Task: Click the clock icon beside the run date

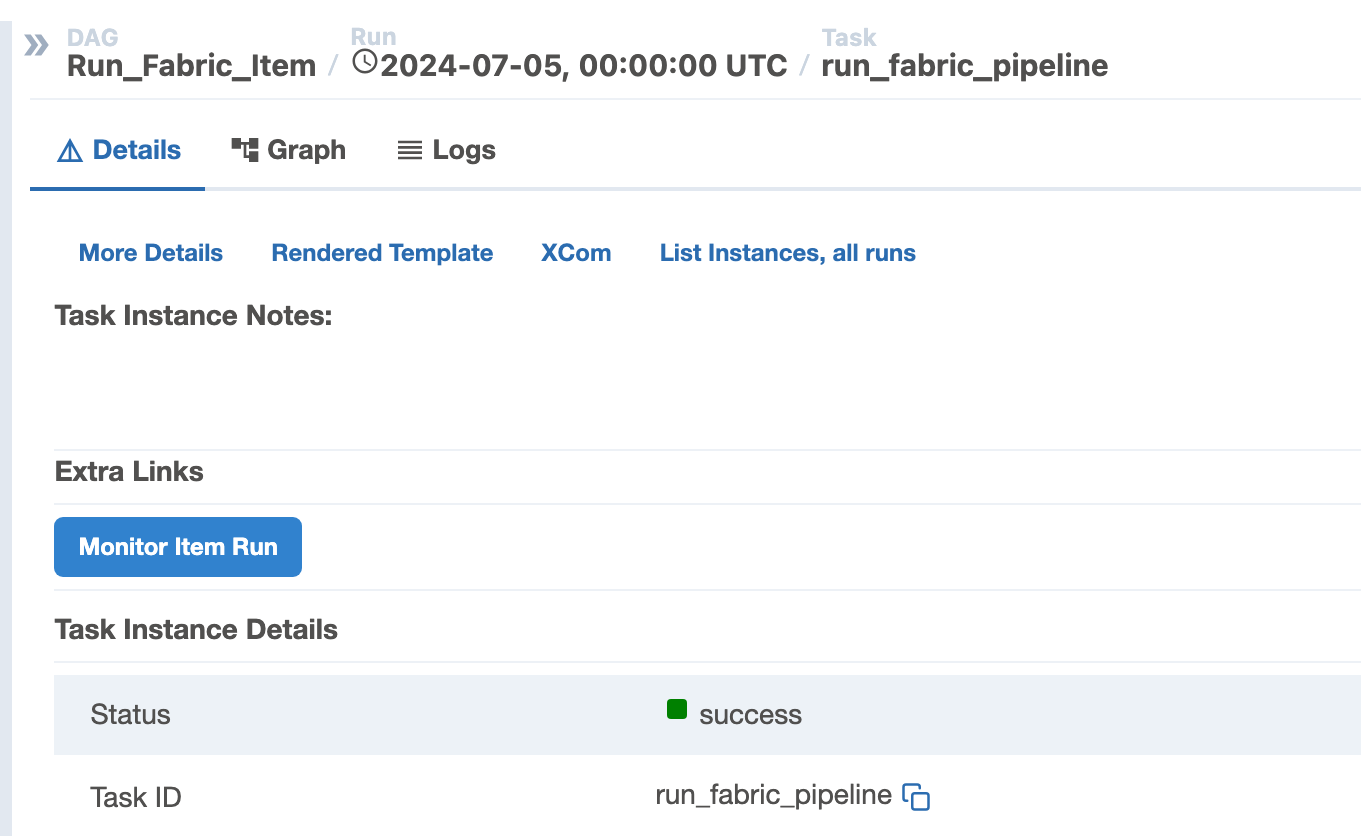Action: tap(366, 64)
